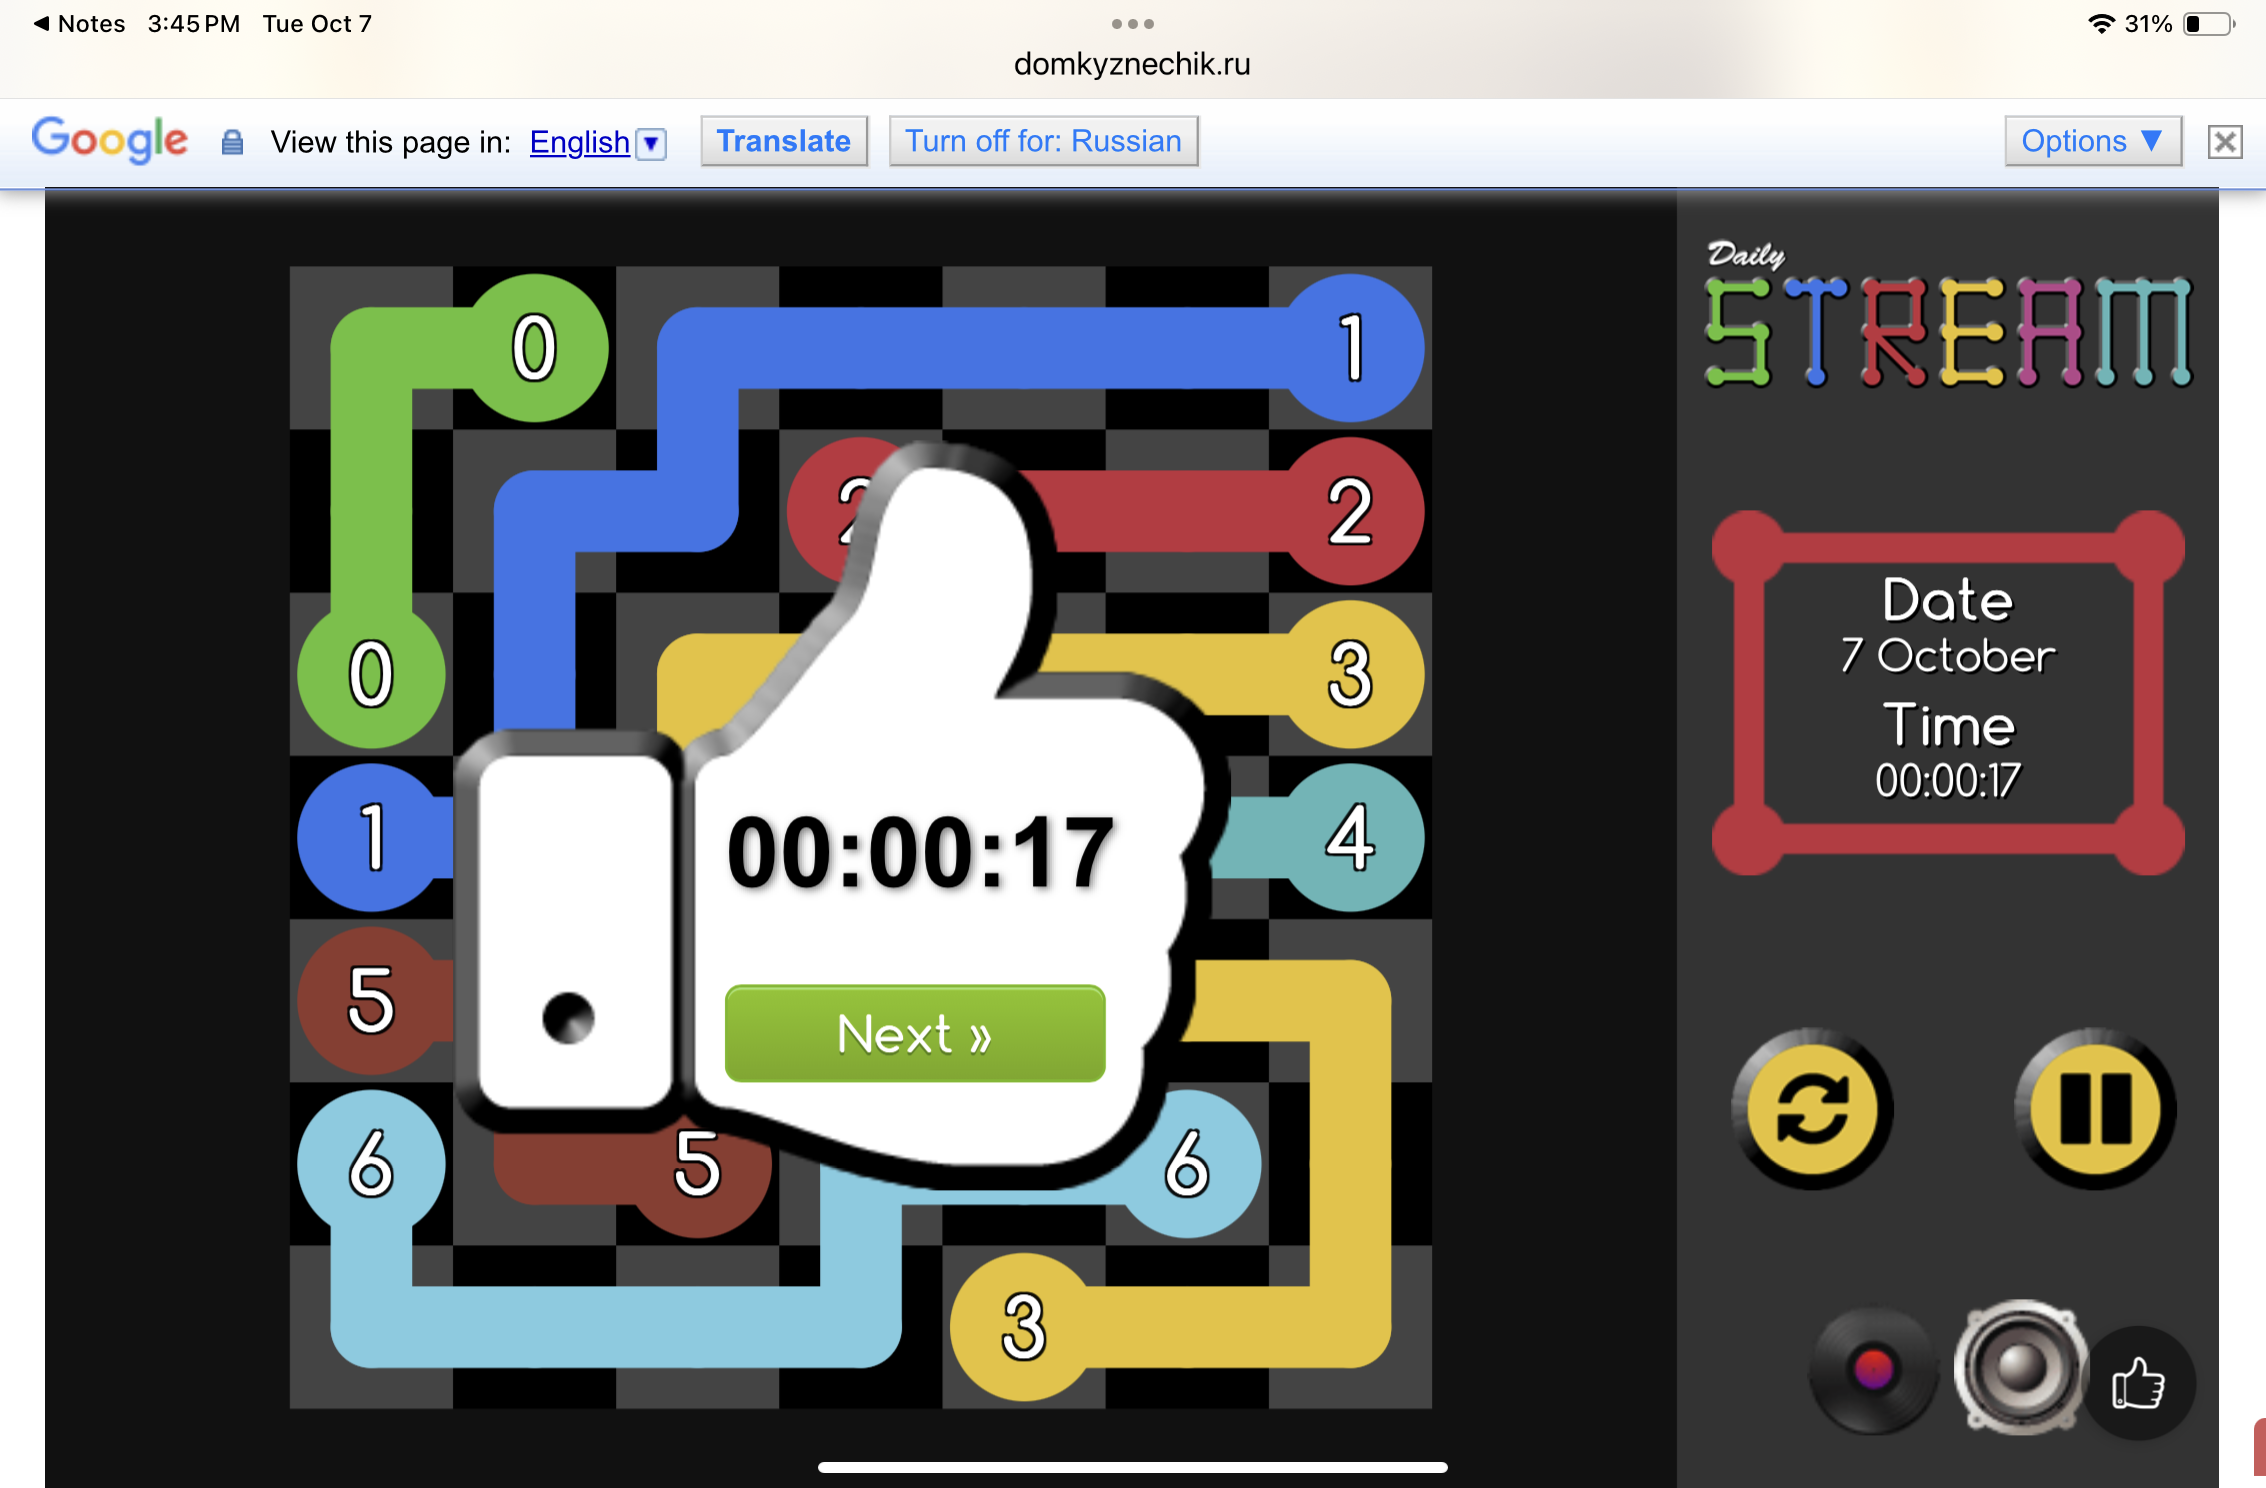Screen dimensions: 2266x1488
Task: Click the Google logo in translate bar
Action: tap(110, 139)
